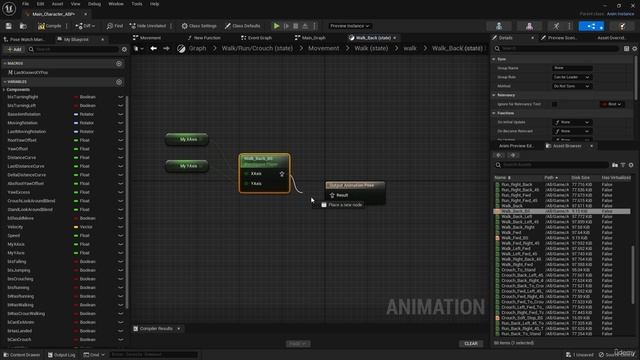
Task: Clear the compiler results
Action: point(471,344)
